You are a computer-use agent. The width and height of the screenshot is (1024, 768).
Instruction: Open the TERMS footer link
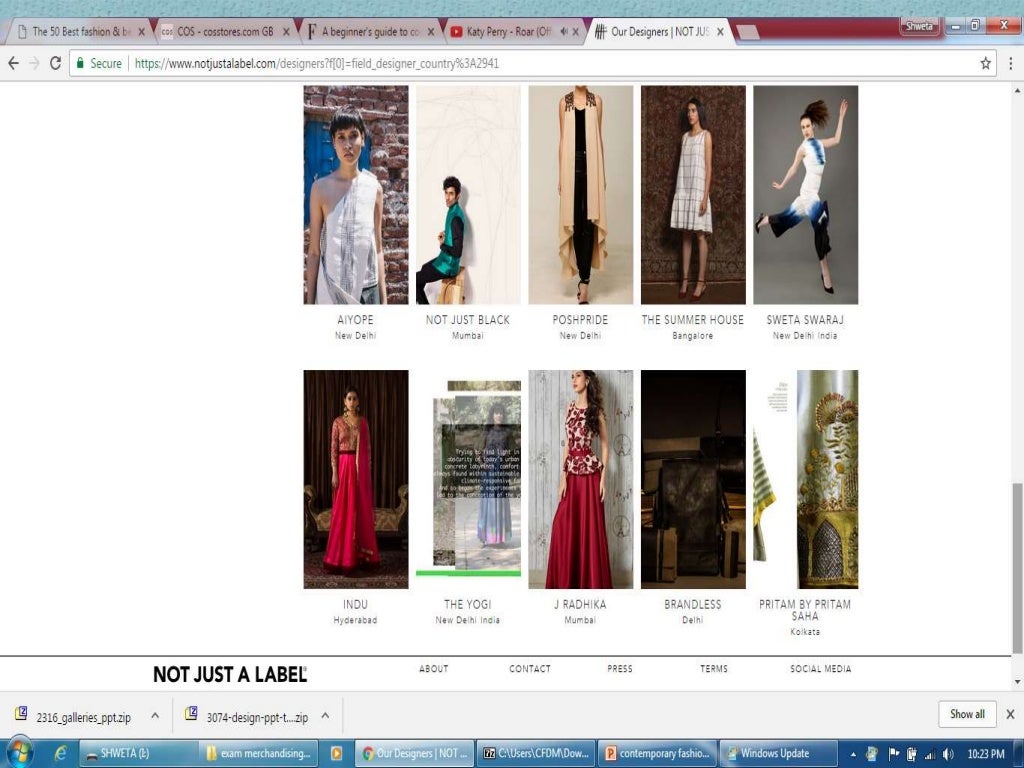click(x=714, y=669)
